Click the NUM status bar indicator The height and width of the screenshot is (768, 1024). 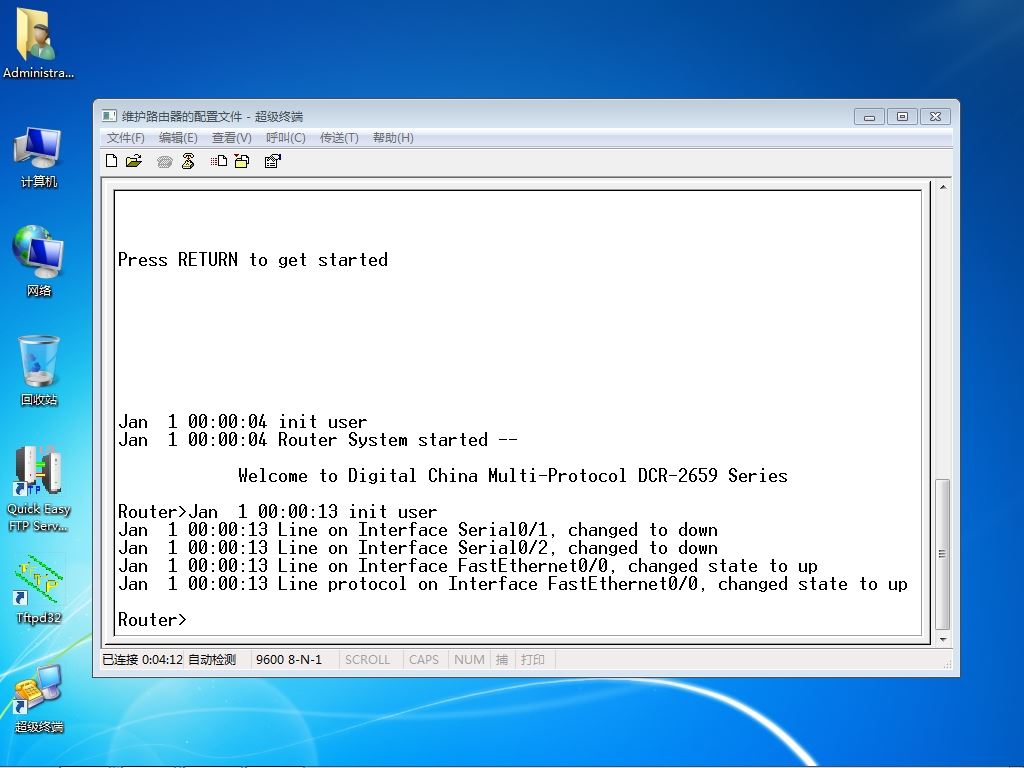click(469, 660)
